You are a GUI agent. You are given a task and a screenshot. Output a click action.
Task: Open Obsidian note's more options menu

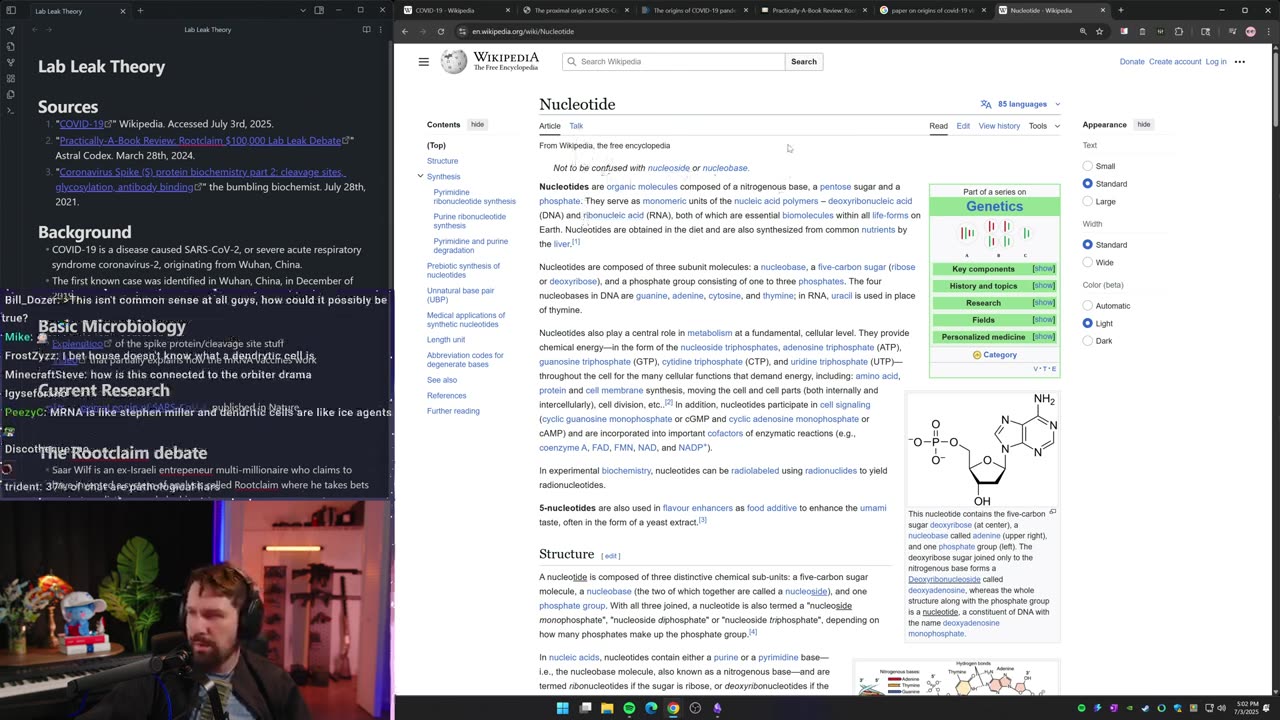tap(381, 30)
